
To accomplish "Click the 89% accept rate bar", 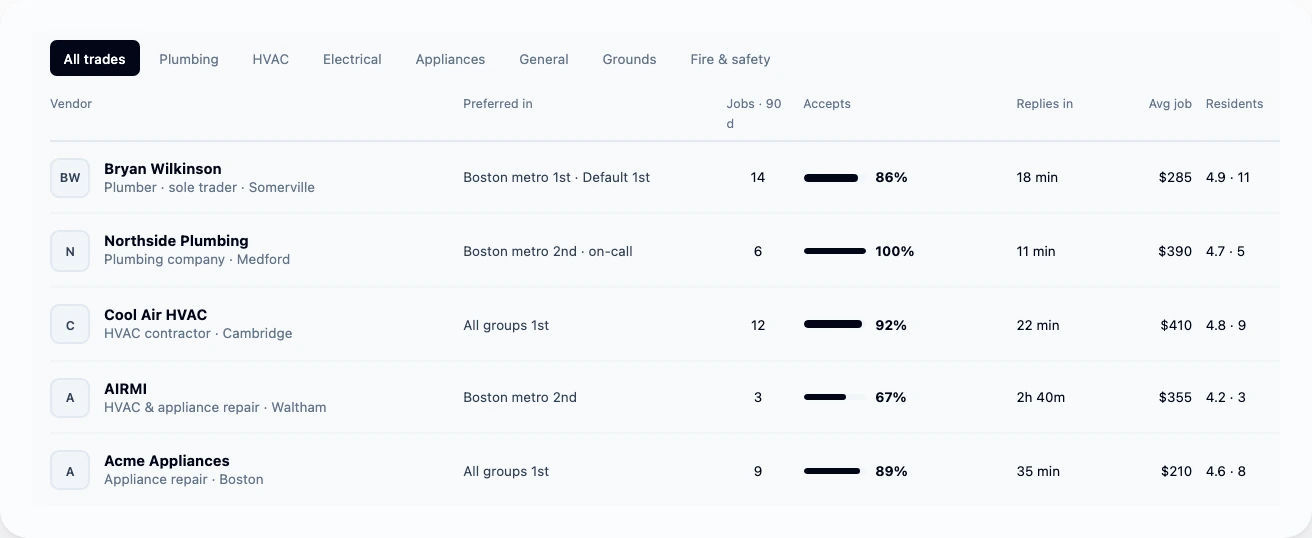I will click(x=835, y=472).
